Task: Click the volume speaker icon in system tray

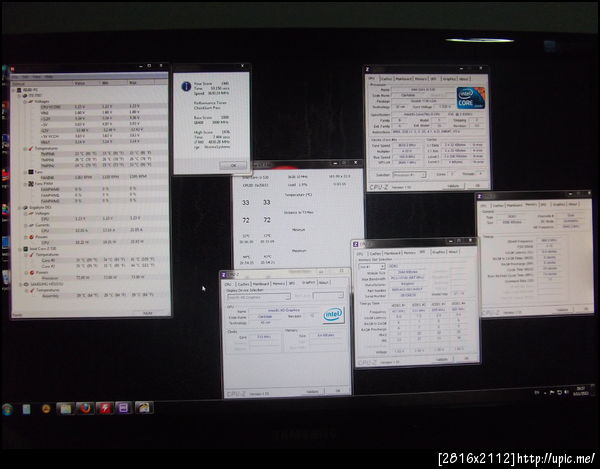Action: pos(566,392)
